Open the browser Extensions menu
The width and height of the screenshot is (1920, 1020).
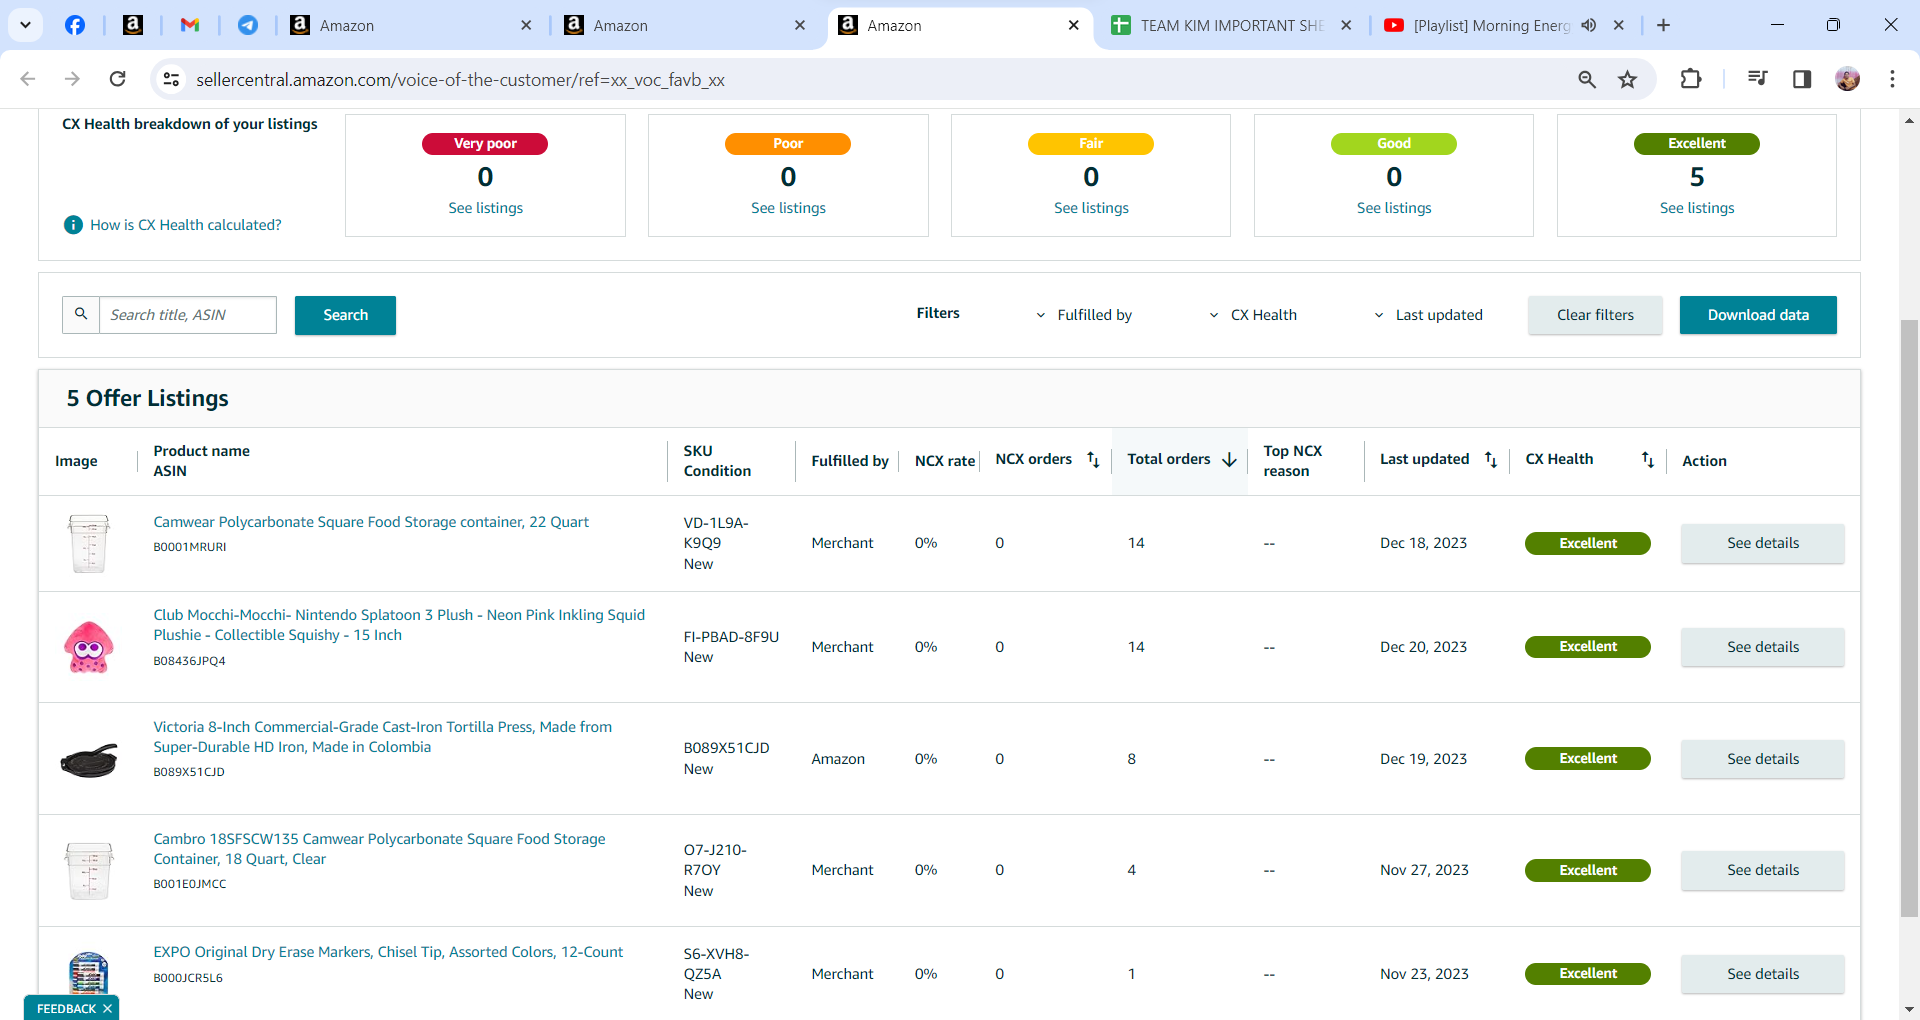click(1691, 79)
